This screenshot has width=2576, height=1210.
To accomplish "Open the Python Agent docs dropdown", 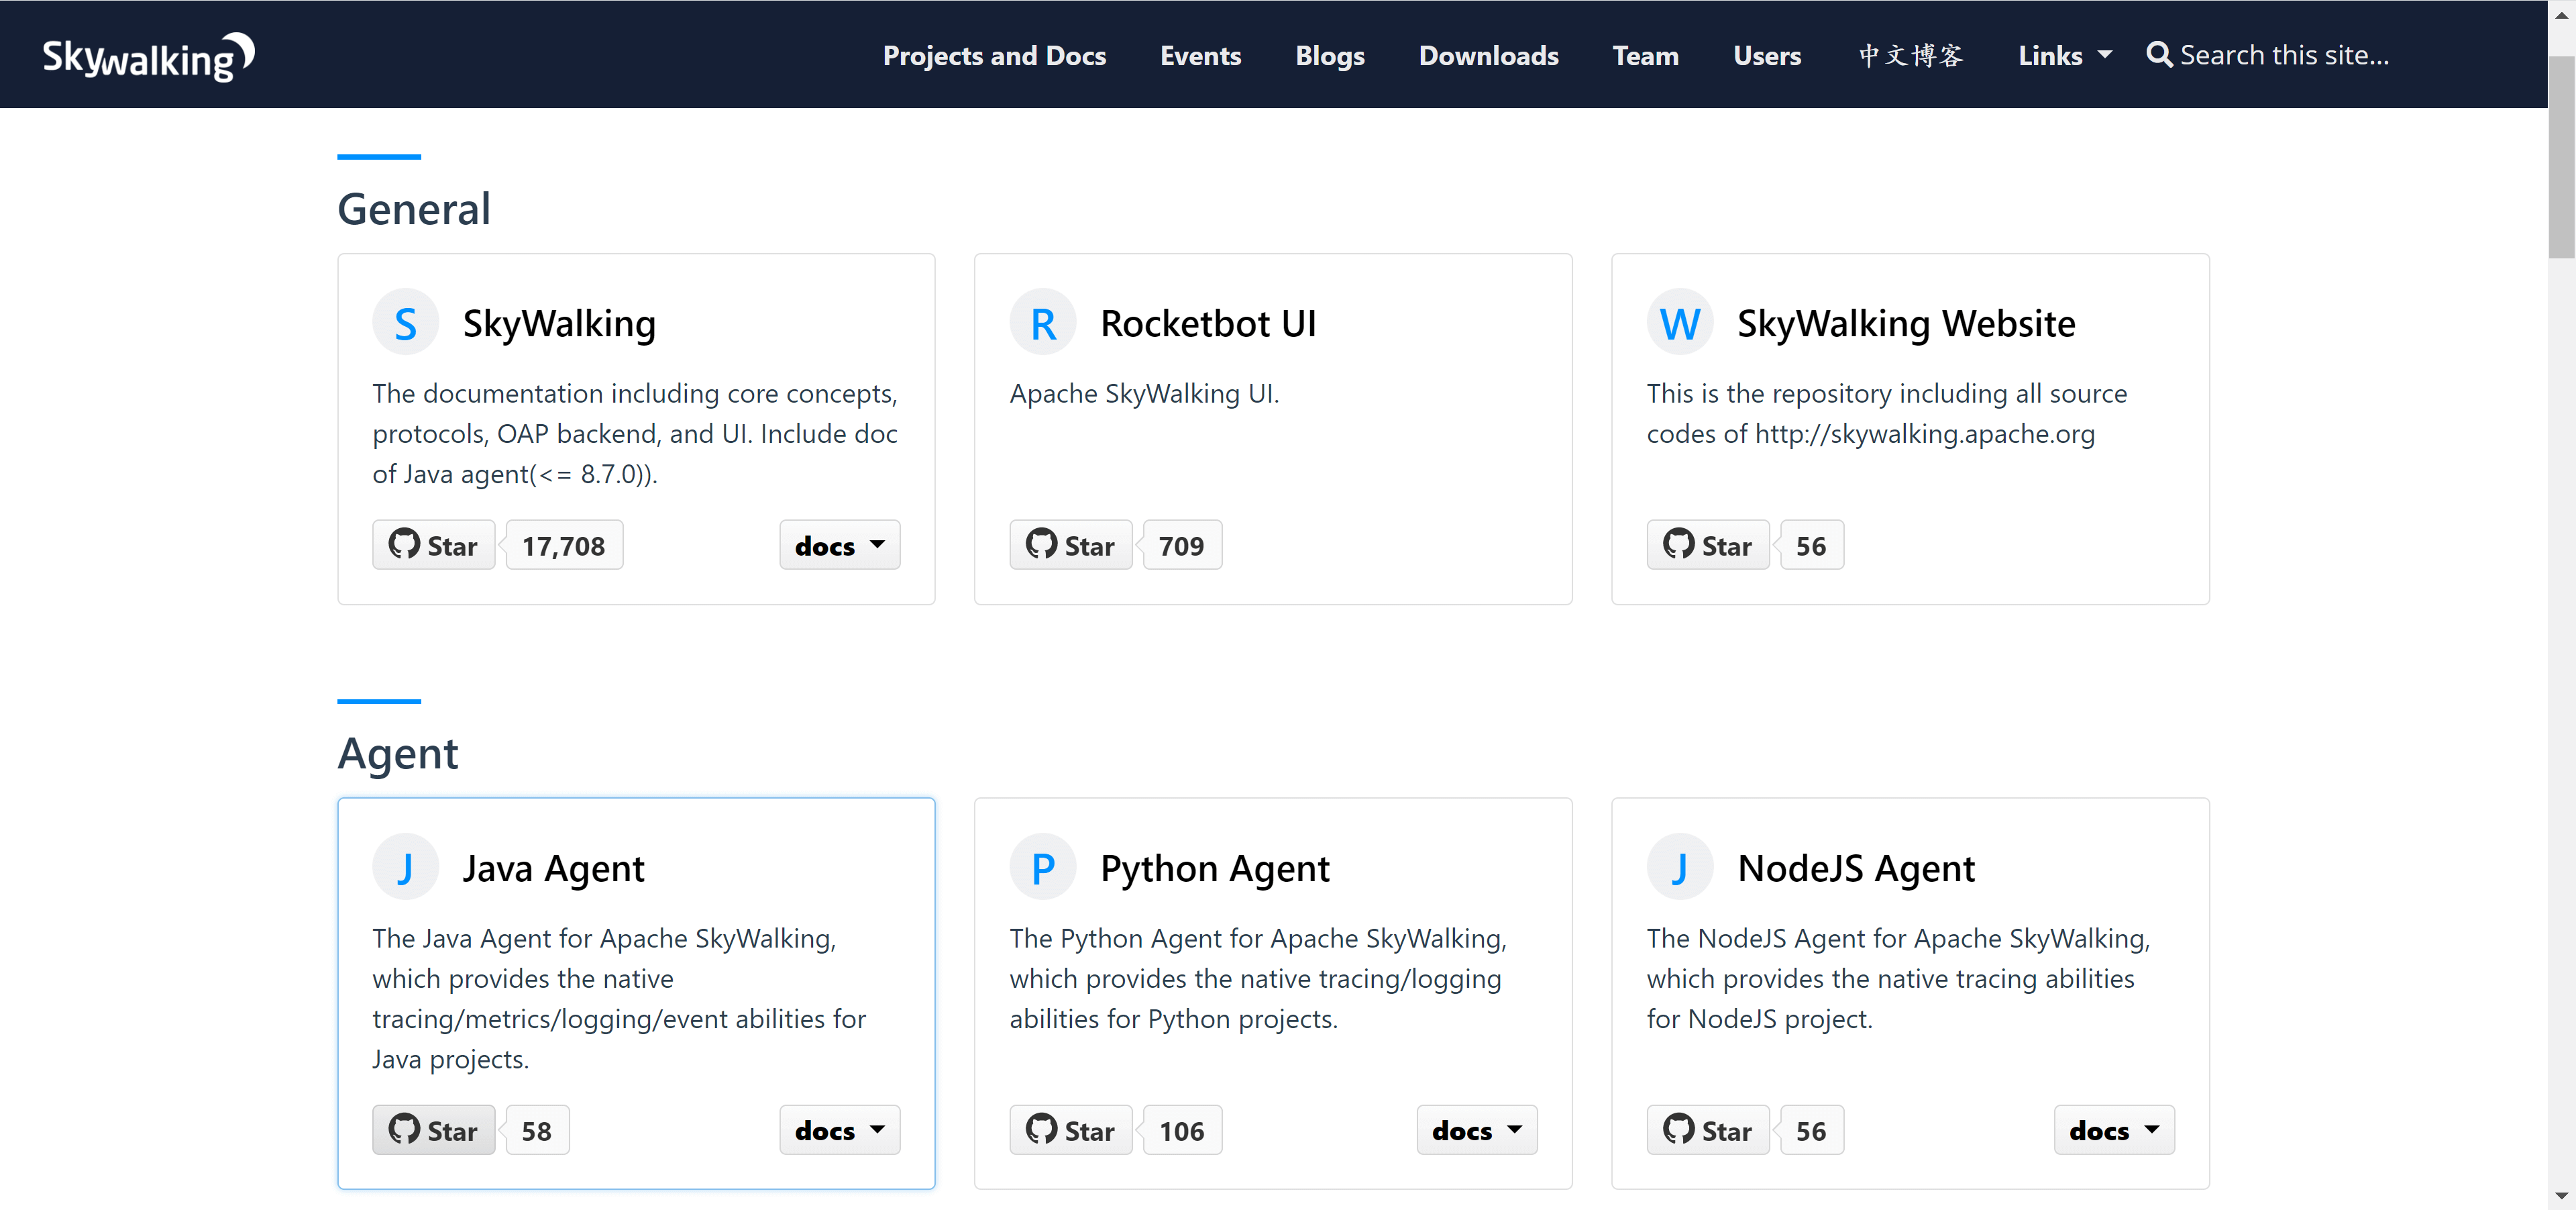I will pyautogui.click(x=1476, y=1130).
